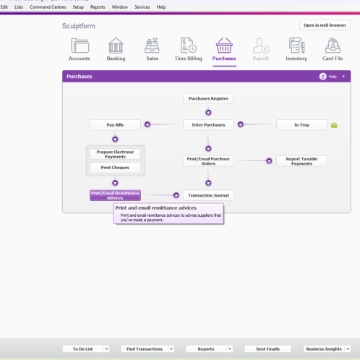Open Report Taxable Payments
The width and height of the screenshot is (360, 360).
(x=302, y=161)
